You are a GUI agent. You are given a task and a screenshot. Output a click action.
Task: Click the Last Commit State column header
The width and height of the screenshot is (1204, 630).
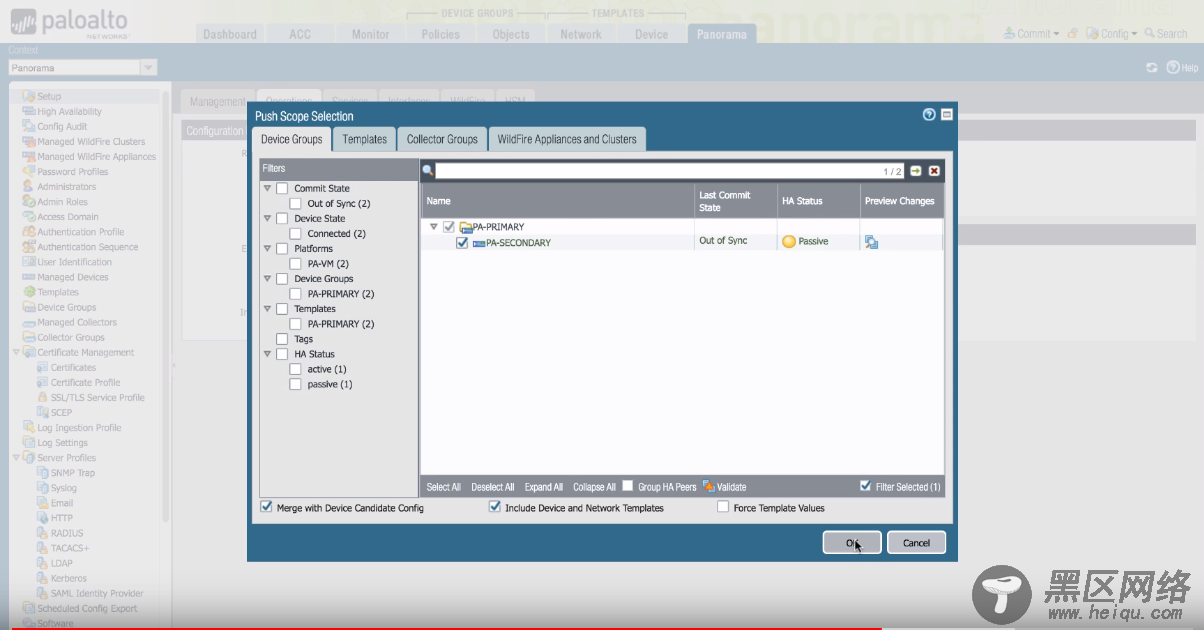735,201
